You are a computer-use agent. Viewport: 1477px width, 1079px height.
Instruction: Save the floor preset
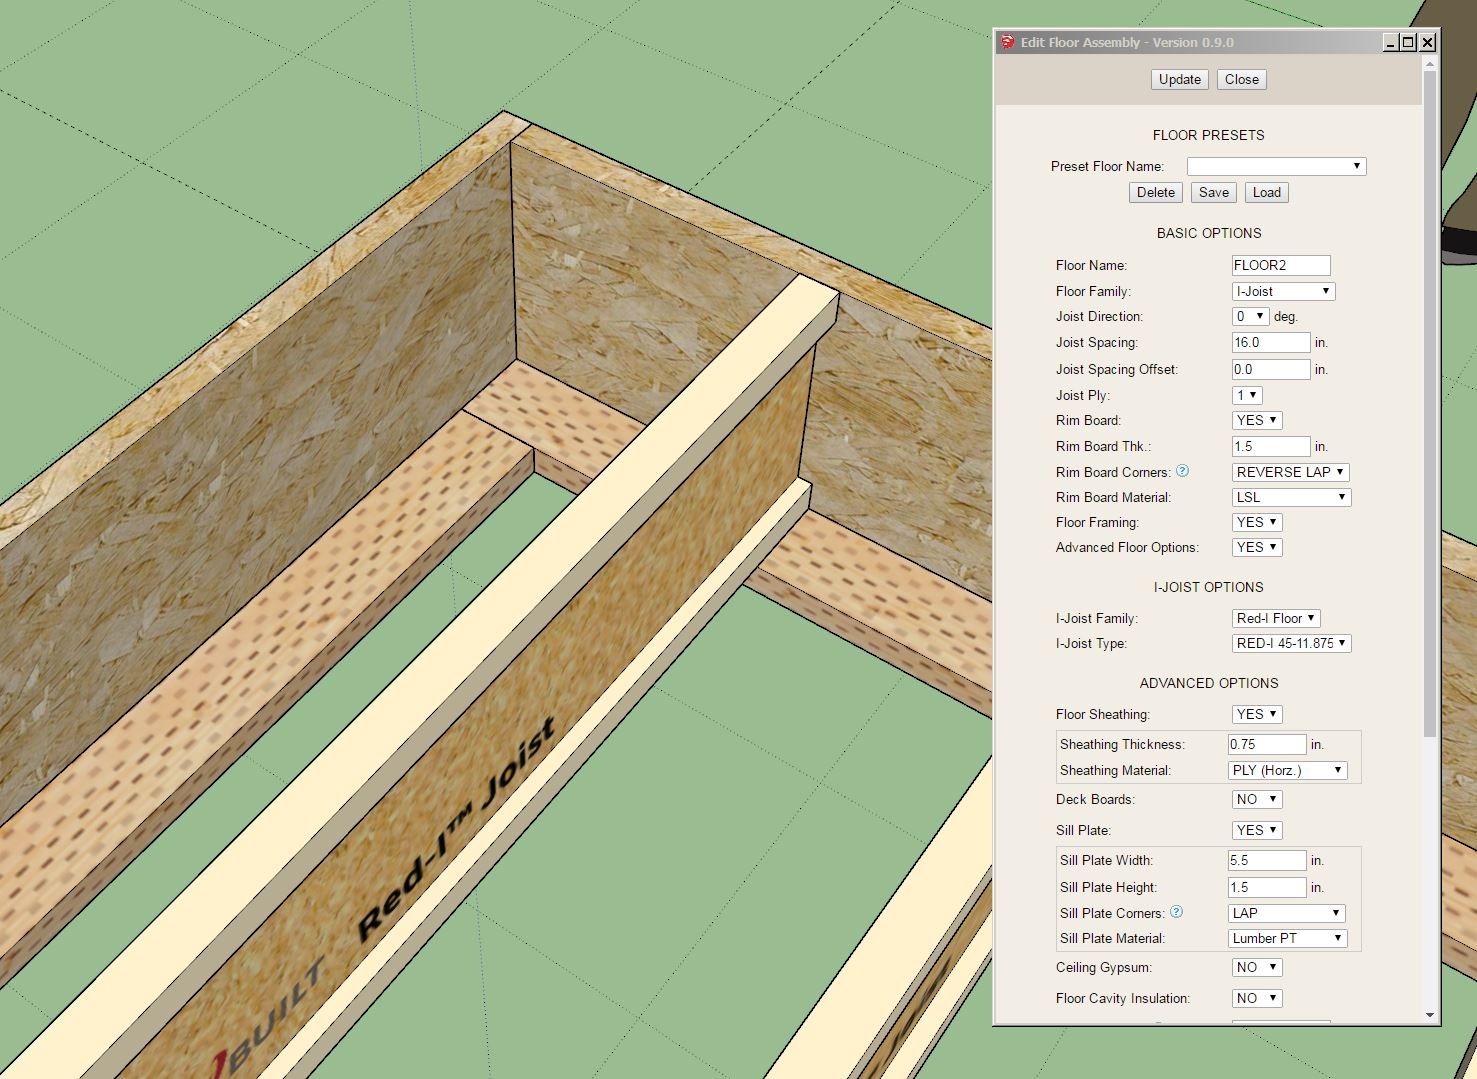click(1214, 193)
